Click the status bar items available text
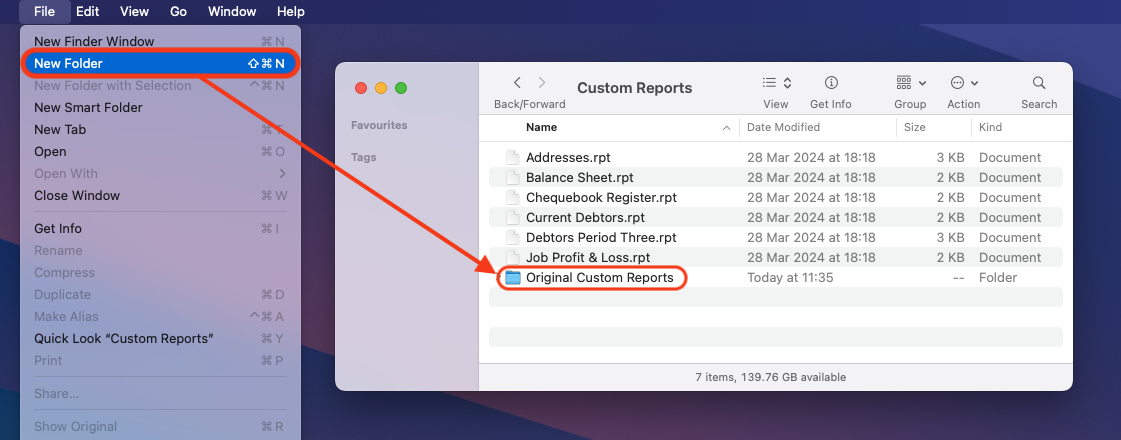 771,377
